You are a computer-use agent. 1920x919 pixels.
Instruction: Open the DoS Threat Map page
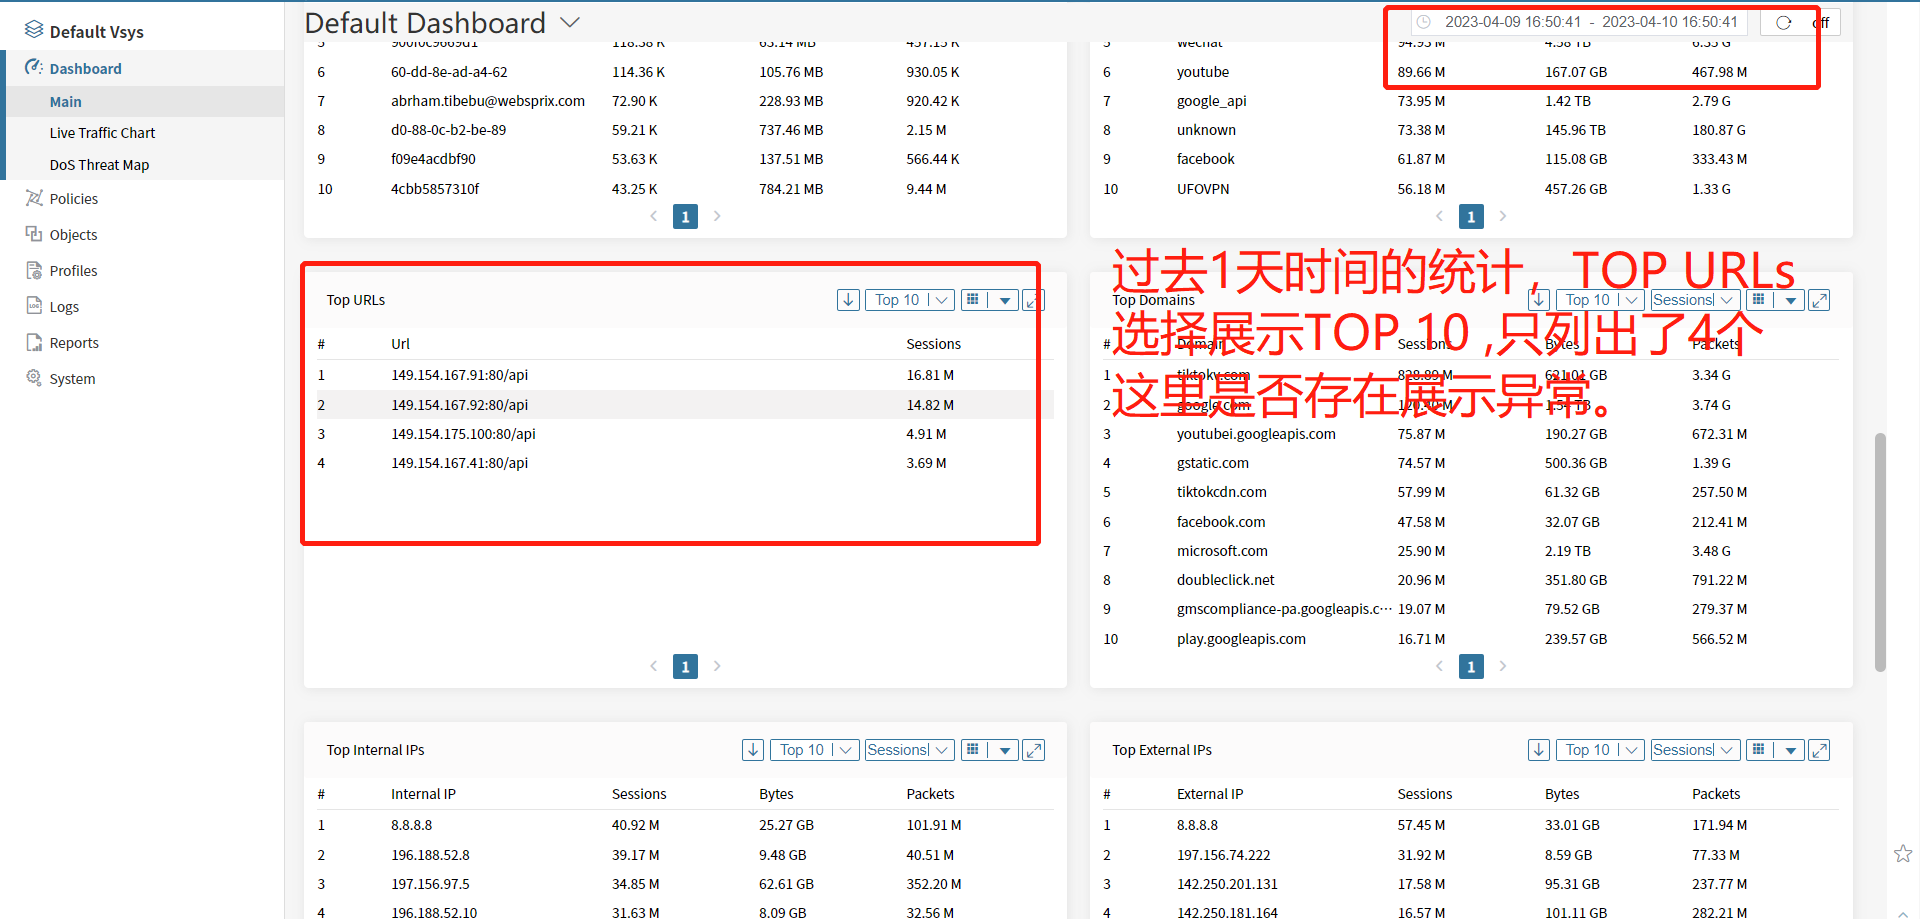click(x=99, y=165)
